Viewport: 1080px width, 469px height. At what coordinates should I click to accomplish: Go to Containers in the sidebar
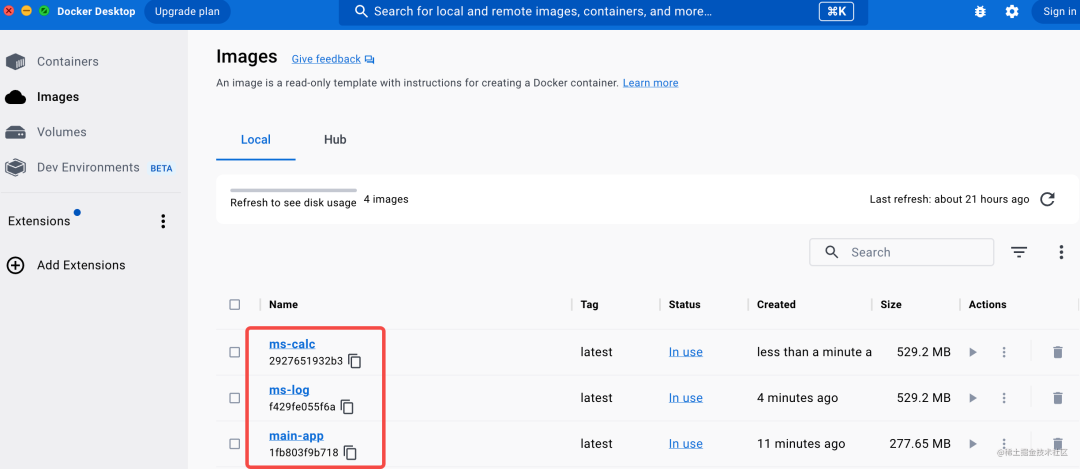click(67, 62)
